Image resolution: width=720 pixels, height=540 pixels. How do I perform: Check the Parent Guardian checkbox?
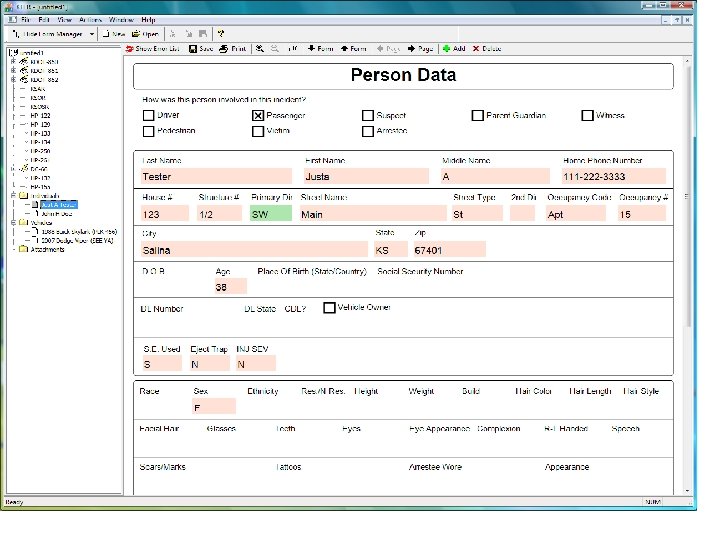pyautogui.click(x=478, y=115)
